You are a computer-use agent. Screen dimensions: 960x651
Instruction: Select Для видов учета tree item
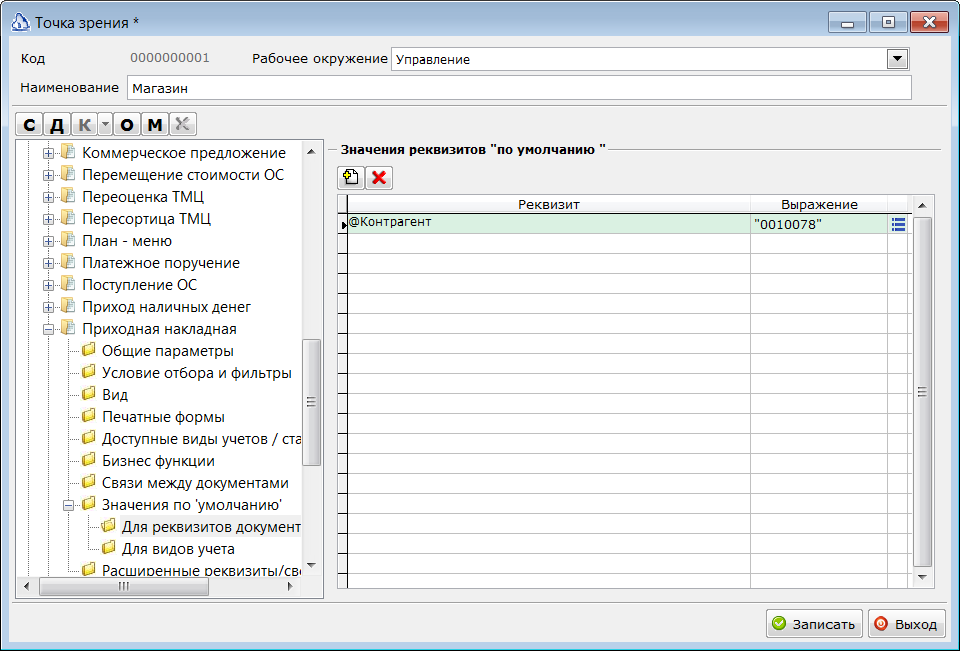(178, 549)
